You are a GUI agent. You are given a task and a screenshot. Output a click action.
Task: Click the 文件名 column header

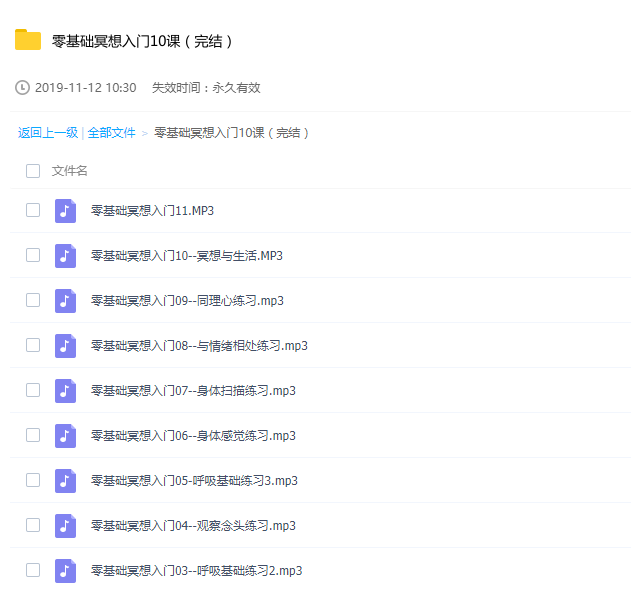[x=69, y=171]
